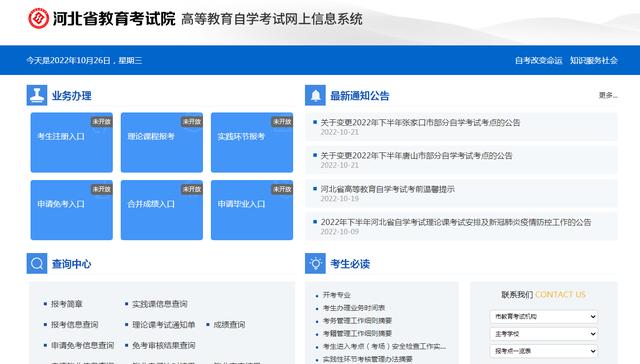Viewport: 640px width, 364px height.
Task: Open the 申请免考入口 tile
Action: coord(71,210)
